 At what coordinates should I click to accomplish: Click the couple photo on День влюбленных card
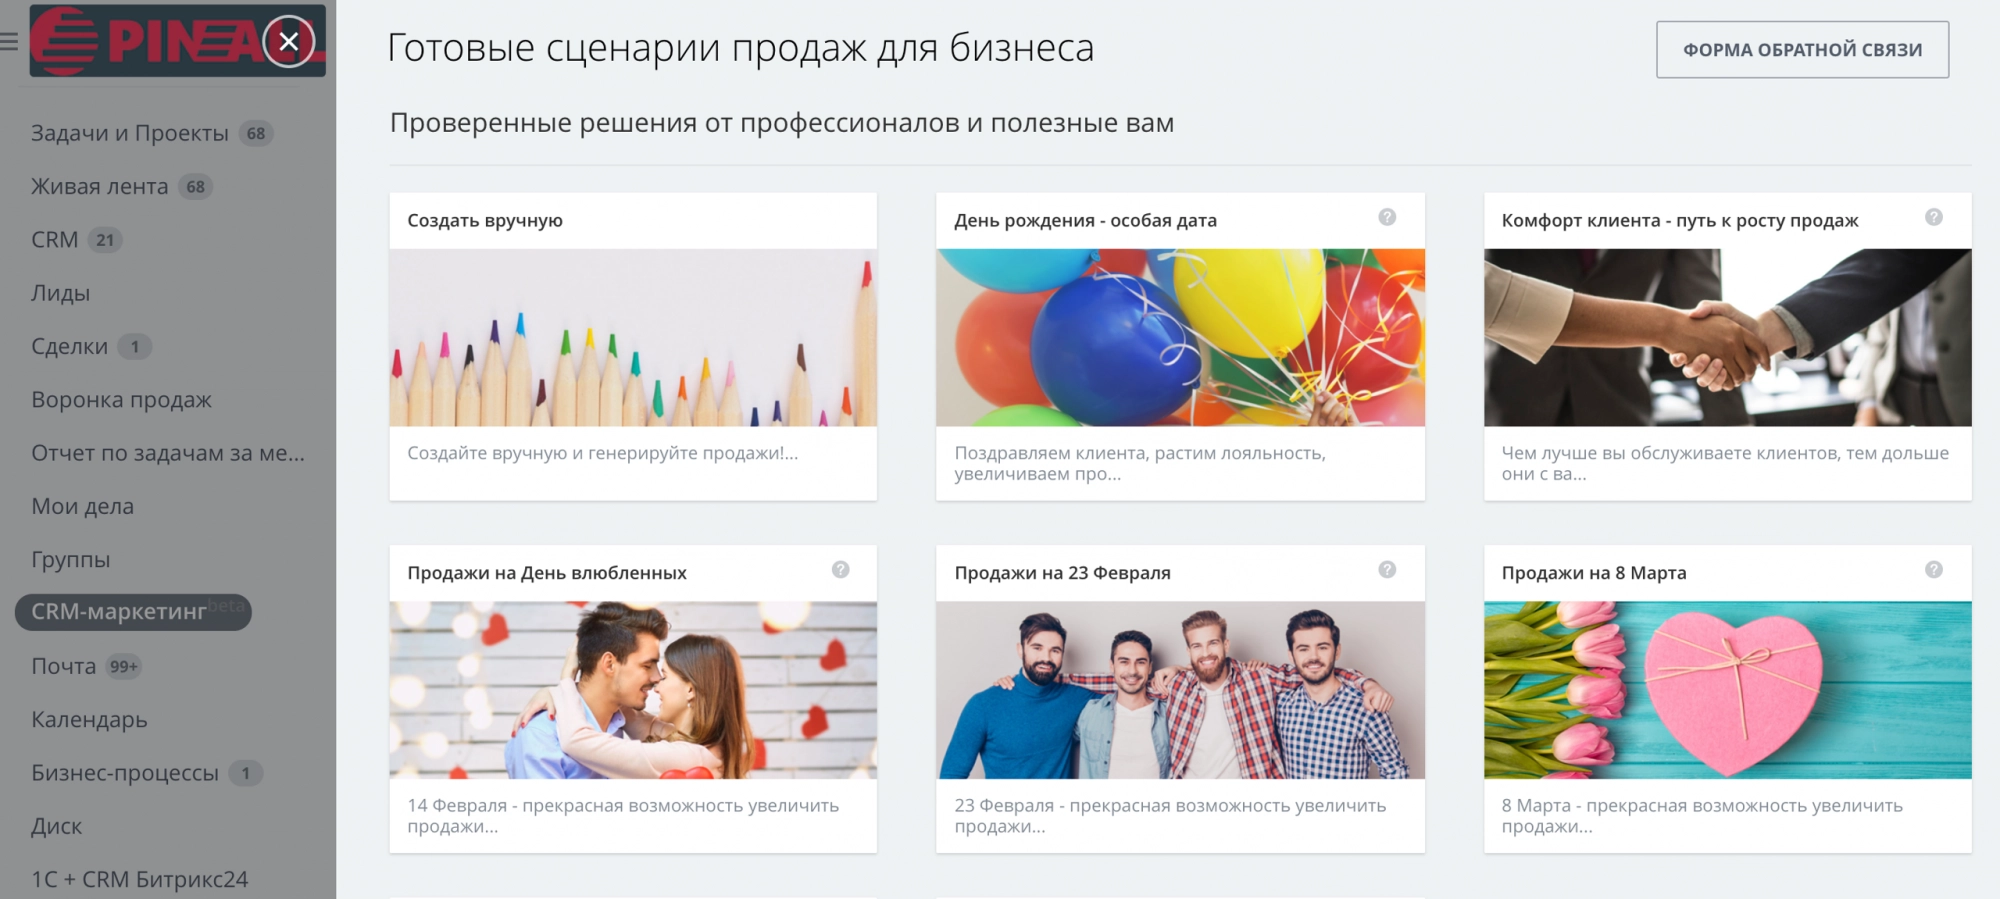(x=633, y=690)
